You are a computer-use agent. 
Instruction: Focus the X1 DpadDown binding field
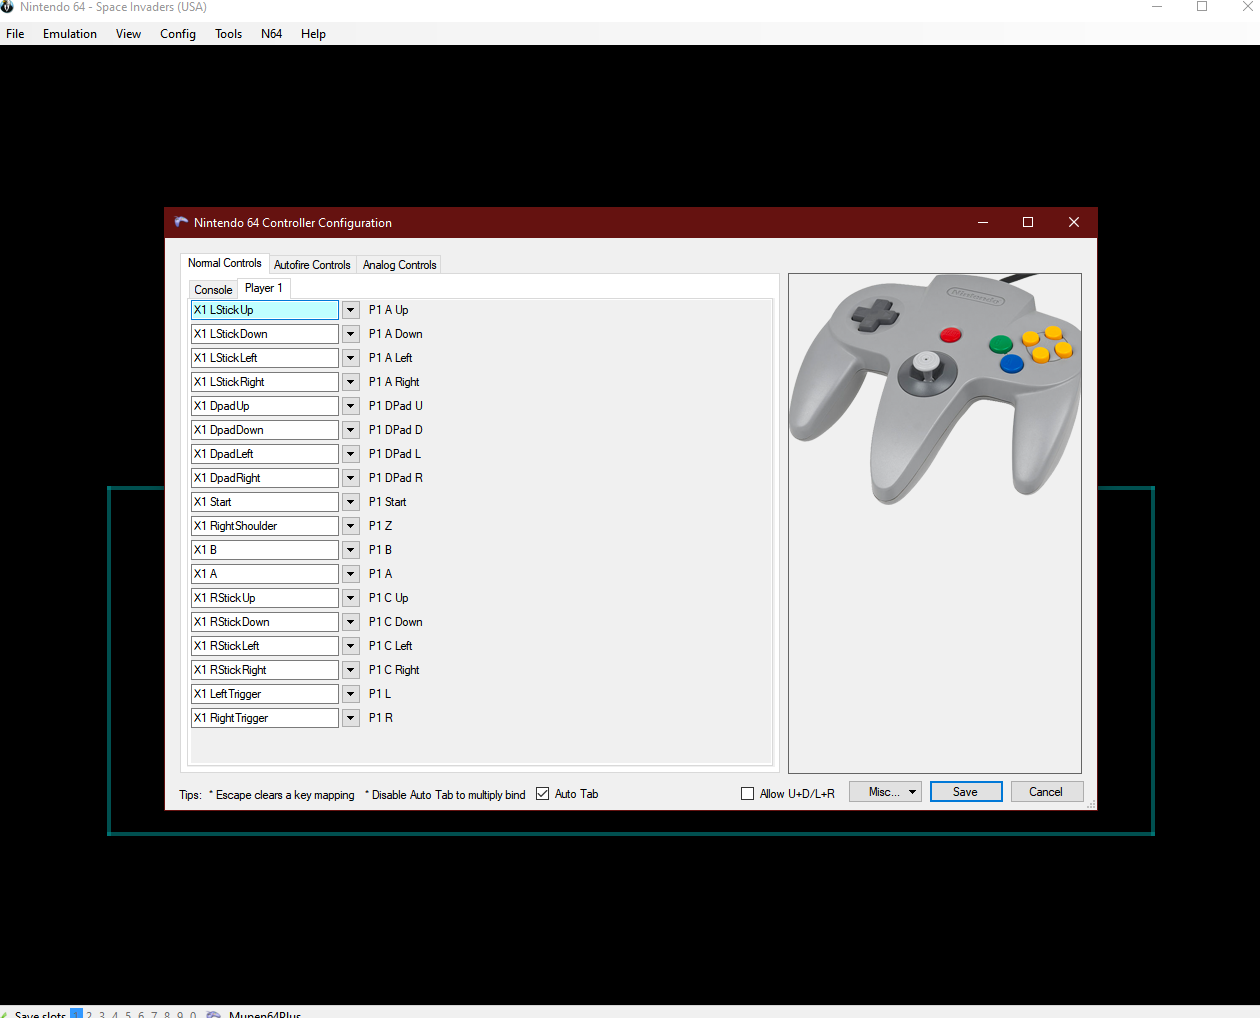265,430
